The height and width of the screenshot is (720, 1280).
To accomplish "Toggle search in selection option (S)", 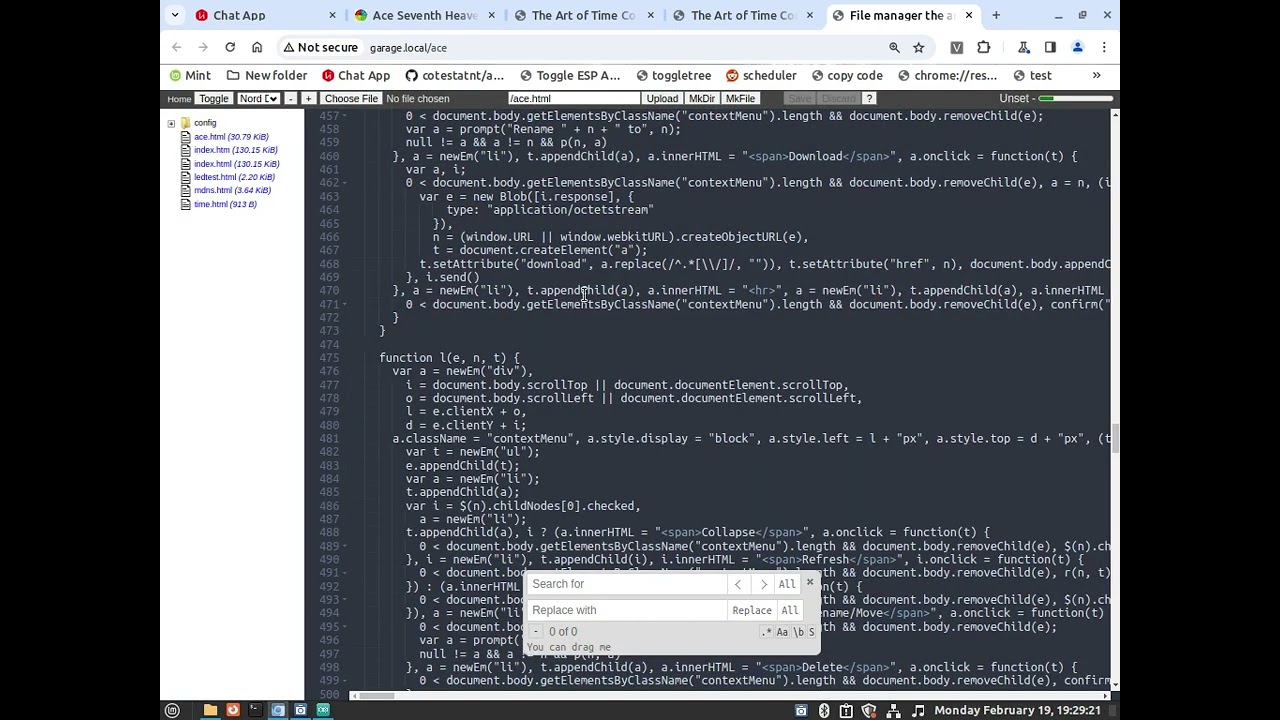I will coord(811,632).
